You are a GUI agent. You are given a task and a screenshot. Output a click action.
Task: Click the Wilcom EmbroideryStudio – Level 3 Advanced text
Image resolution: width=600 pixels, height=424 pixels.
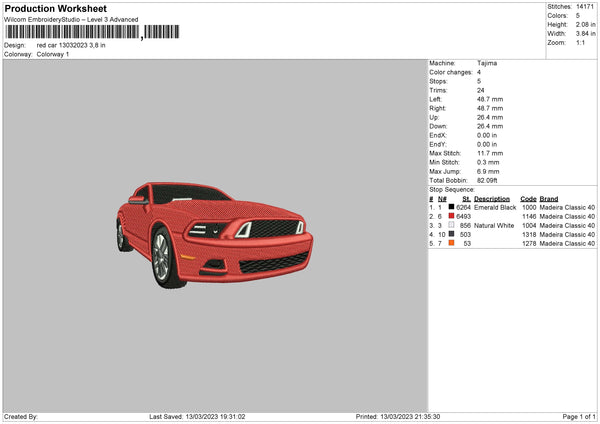71,20
